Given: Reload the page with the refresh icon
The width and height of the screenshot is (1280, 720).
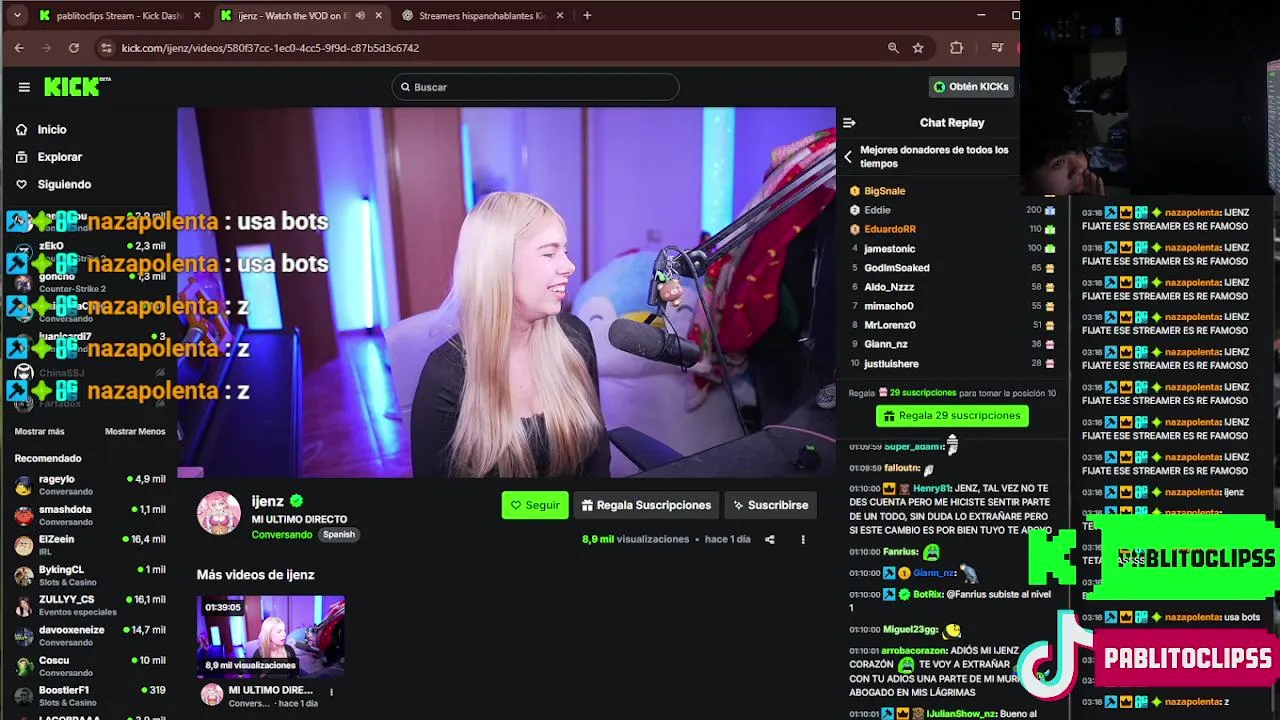Looking at the screenshot, I should pyautogui.click(x=73, y=47).
